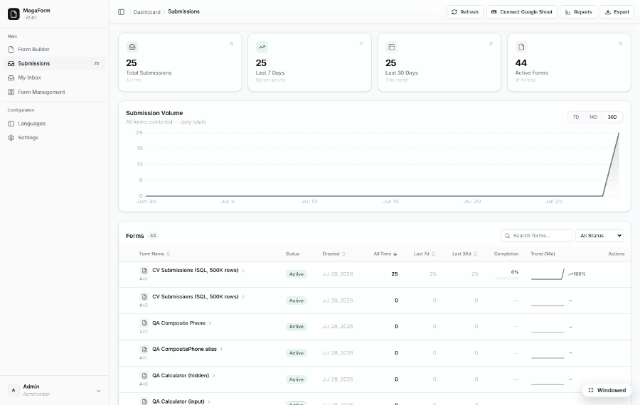
Task: Expand the CV Submissions row chevron with 25 submissions
Action: click(x=243, y=270)
